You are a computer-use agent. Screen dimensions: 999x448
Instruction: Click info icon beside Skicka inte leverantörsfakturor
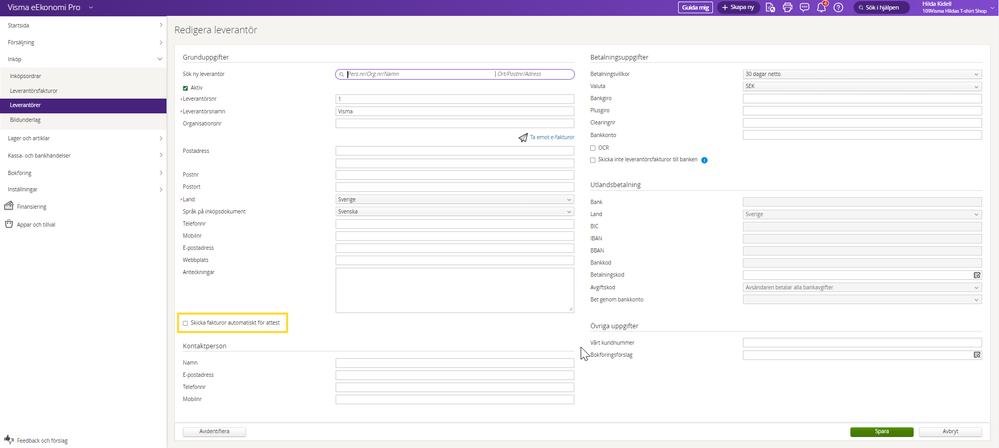705,160
